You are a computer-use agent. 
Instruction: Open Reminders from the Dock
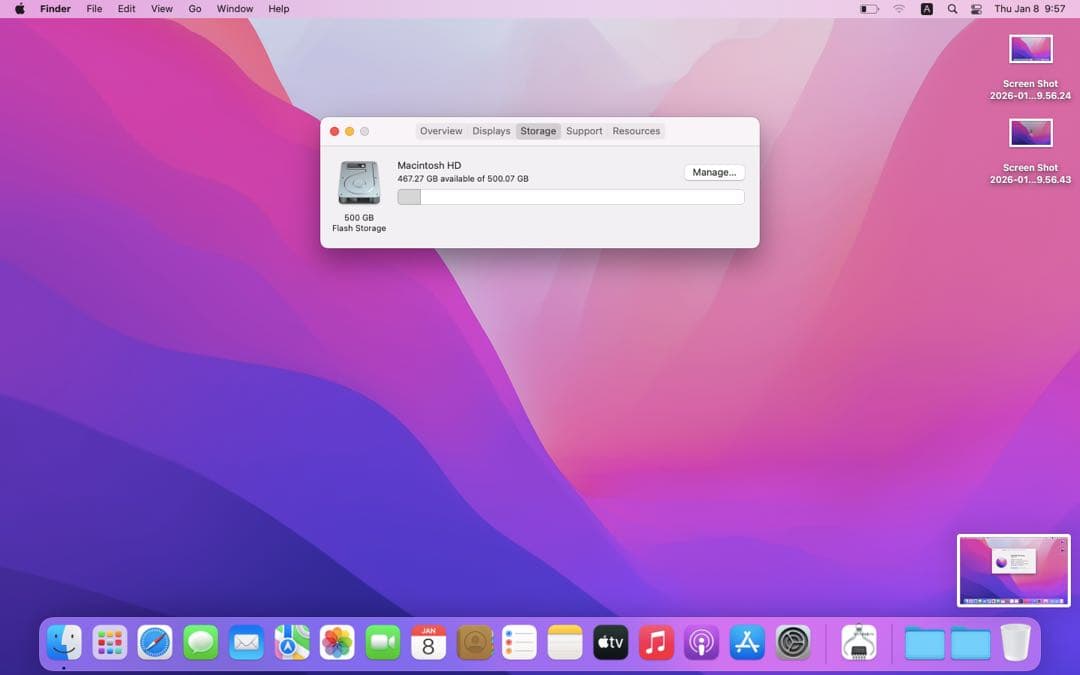point(519,643)
